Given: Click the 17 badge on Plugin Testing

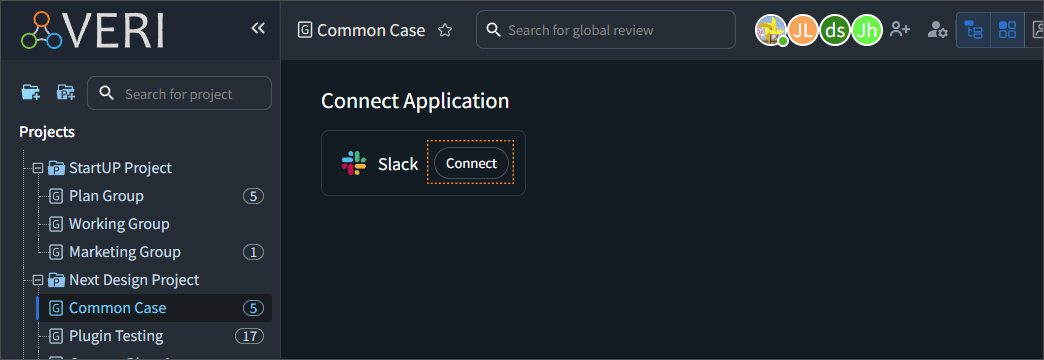Looking at the screenshot, I should pyautogui.click(x=250, y=336).
